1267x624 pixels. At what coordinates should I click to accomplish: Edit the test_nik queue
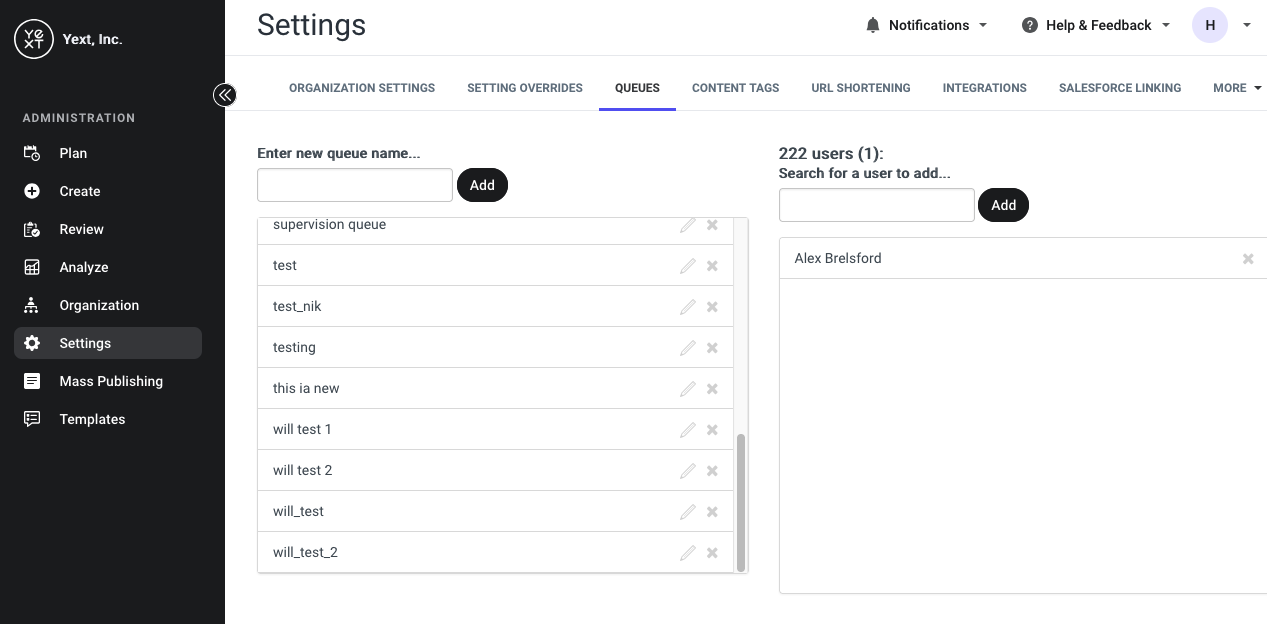[688, 307]
